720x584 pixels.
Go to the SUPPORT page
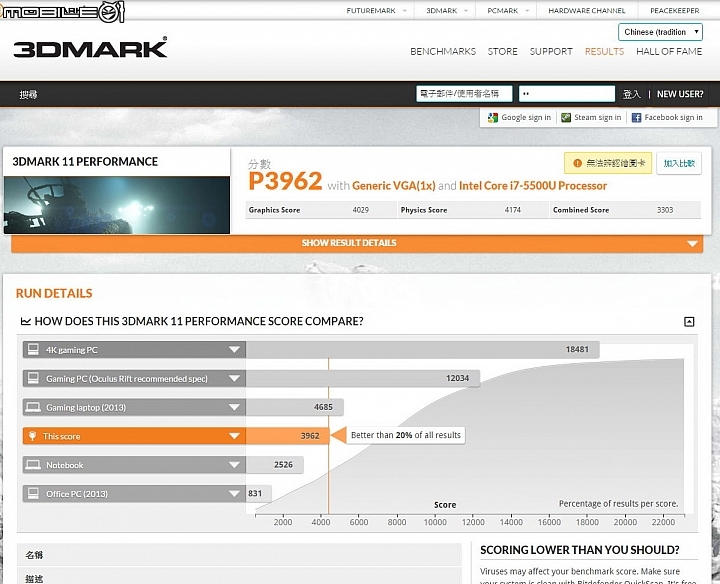(x=551, y=51)
